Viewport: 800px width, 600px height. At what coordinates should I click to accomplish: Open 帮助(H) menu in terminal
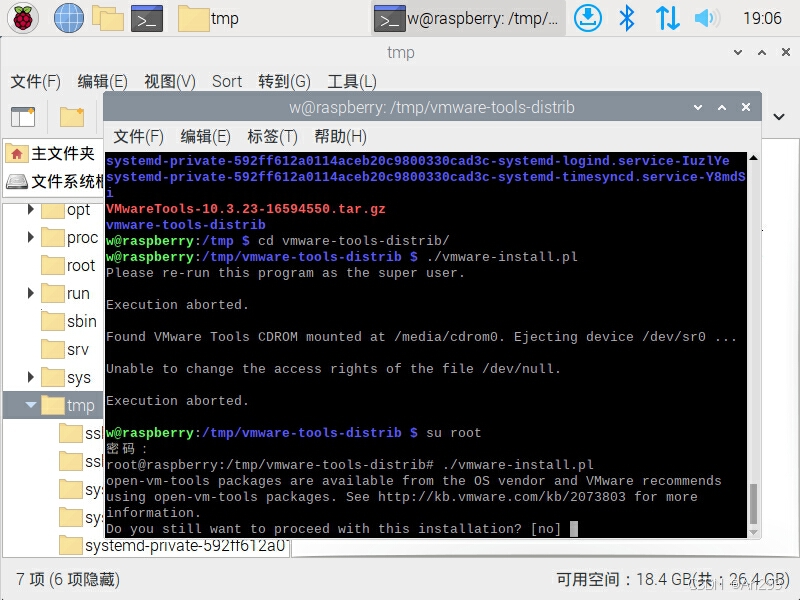point(340,136)
